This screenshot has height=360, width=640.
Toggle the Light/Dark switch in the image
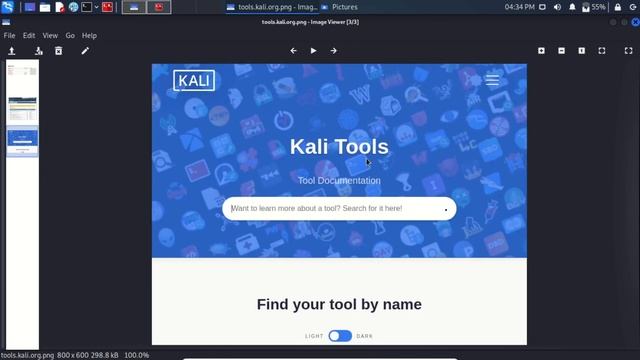pos(340,336)
